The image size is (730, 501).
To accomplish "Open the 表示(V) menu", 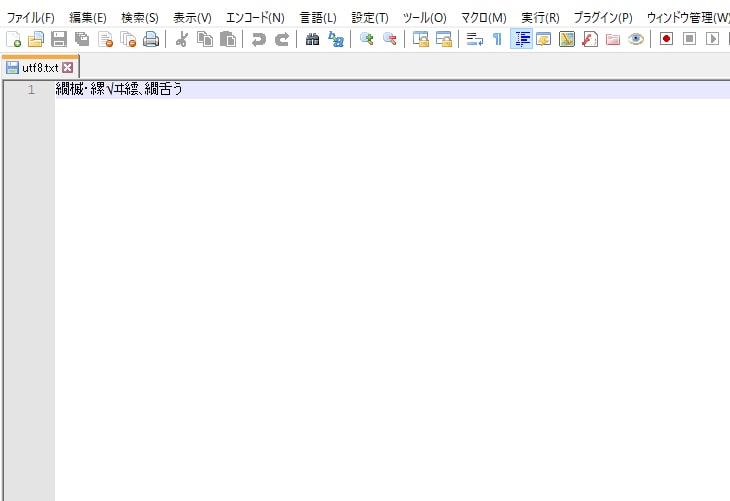I will coord(192,18).
